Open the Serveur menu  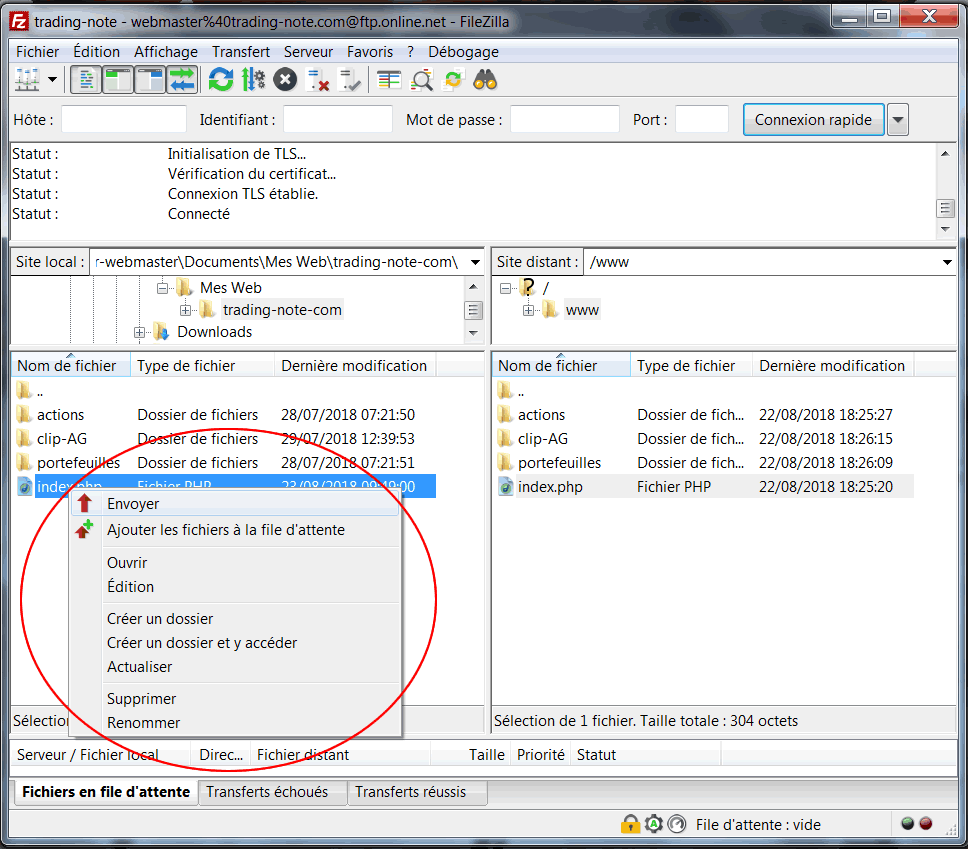[308, 52]
